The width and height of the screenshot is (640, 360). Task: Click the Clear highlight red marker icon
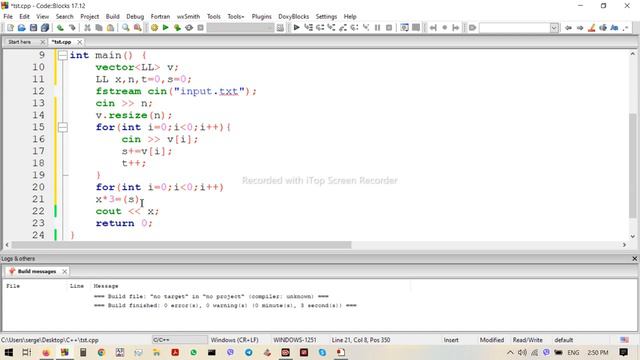(591, 28)
